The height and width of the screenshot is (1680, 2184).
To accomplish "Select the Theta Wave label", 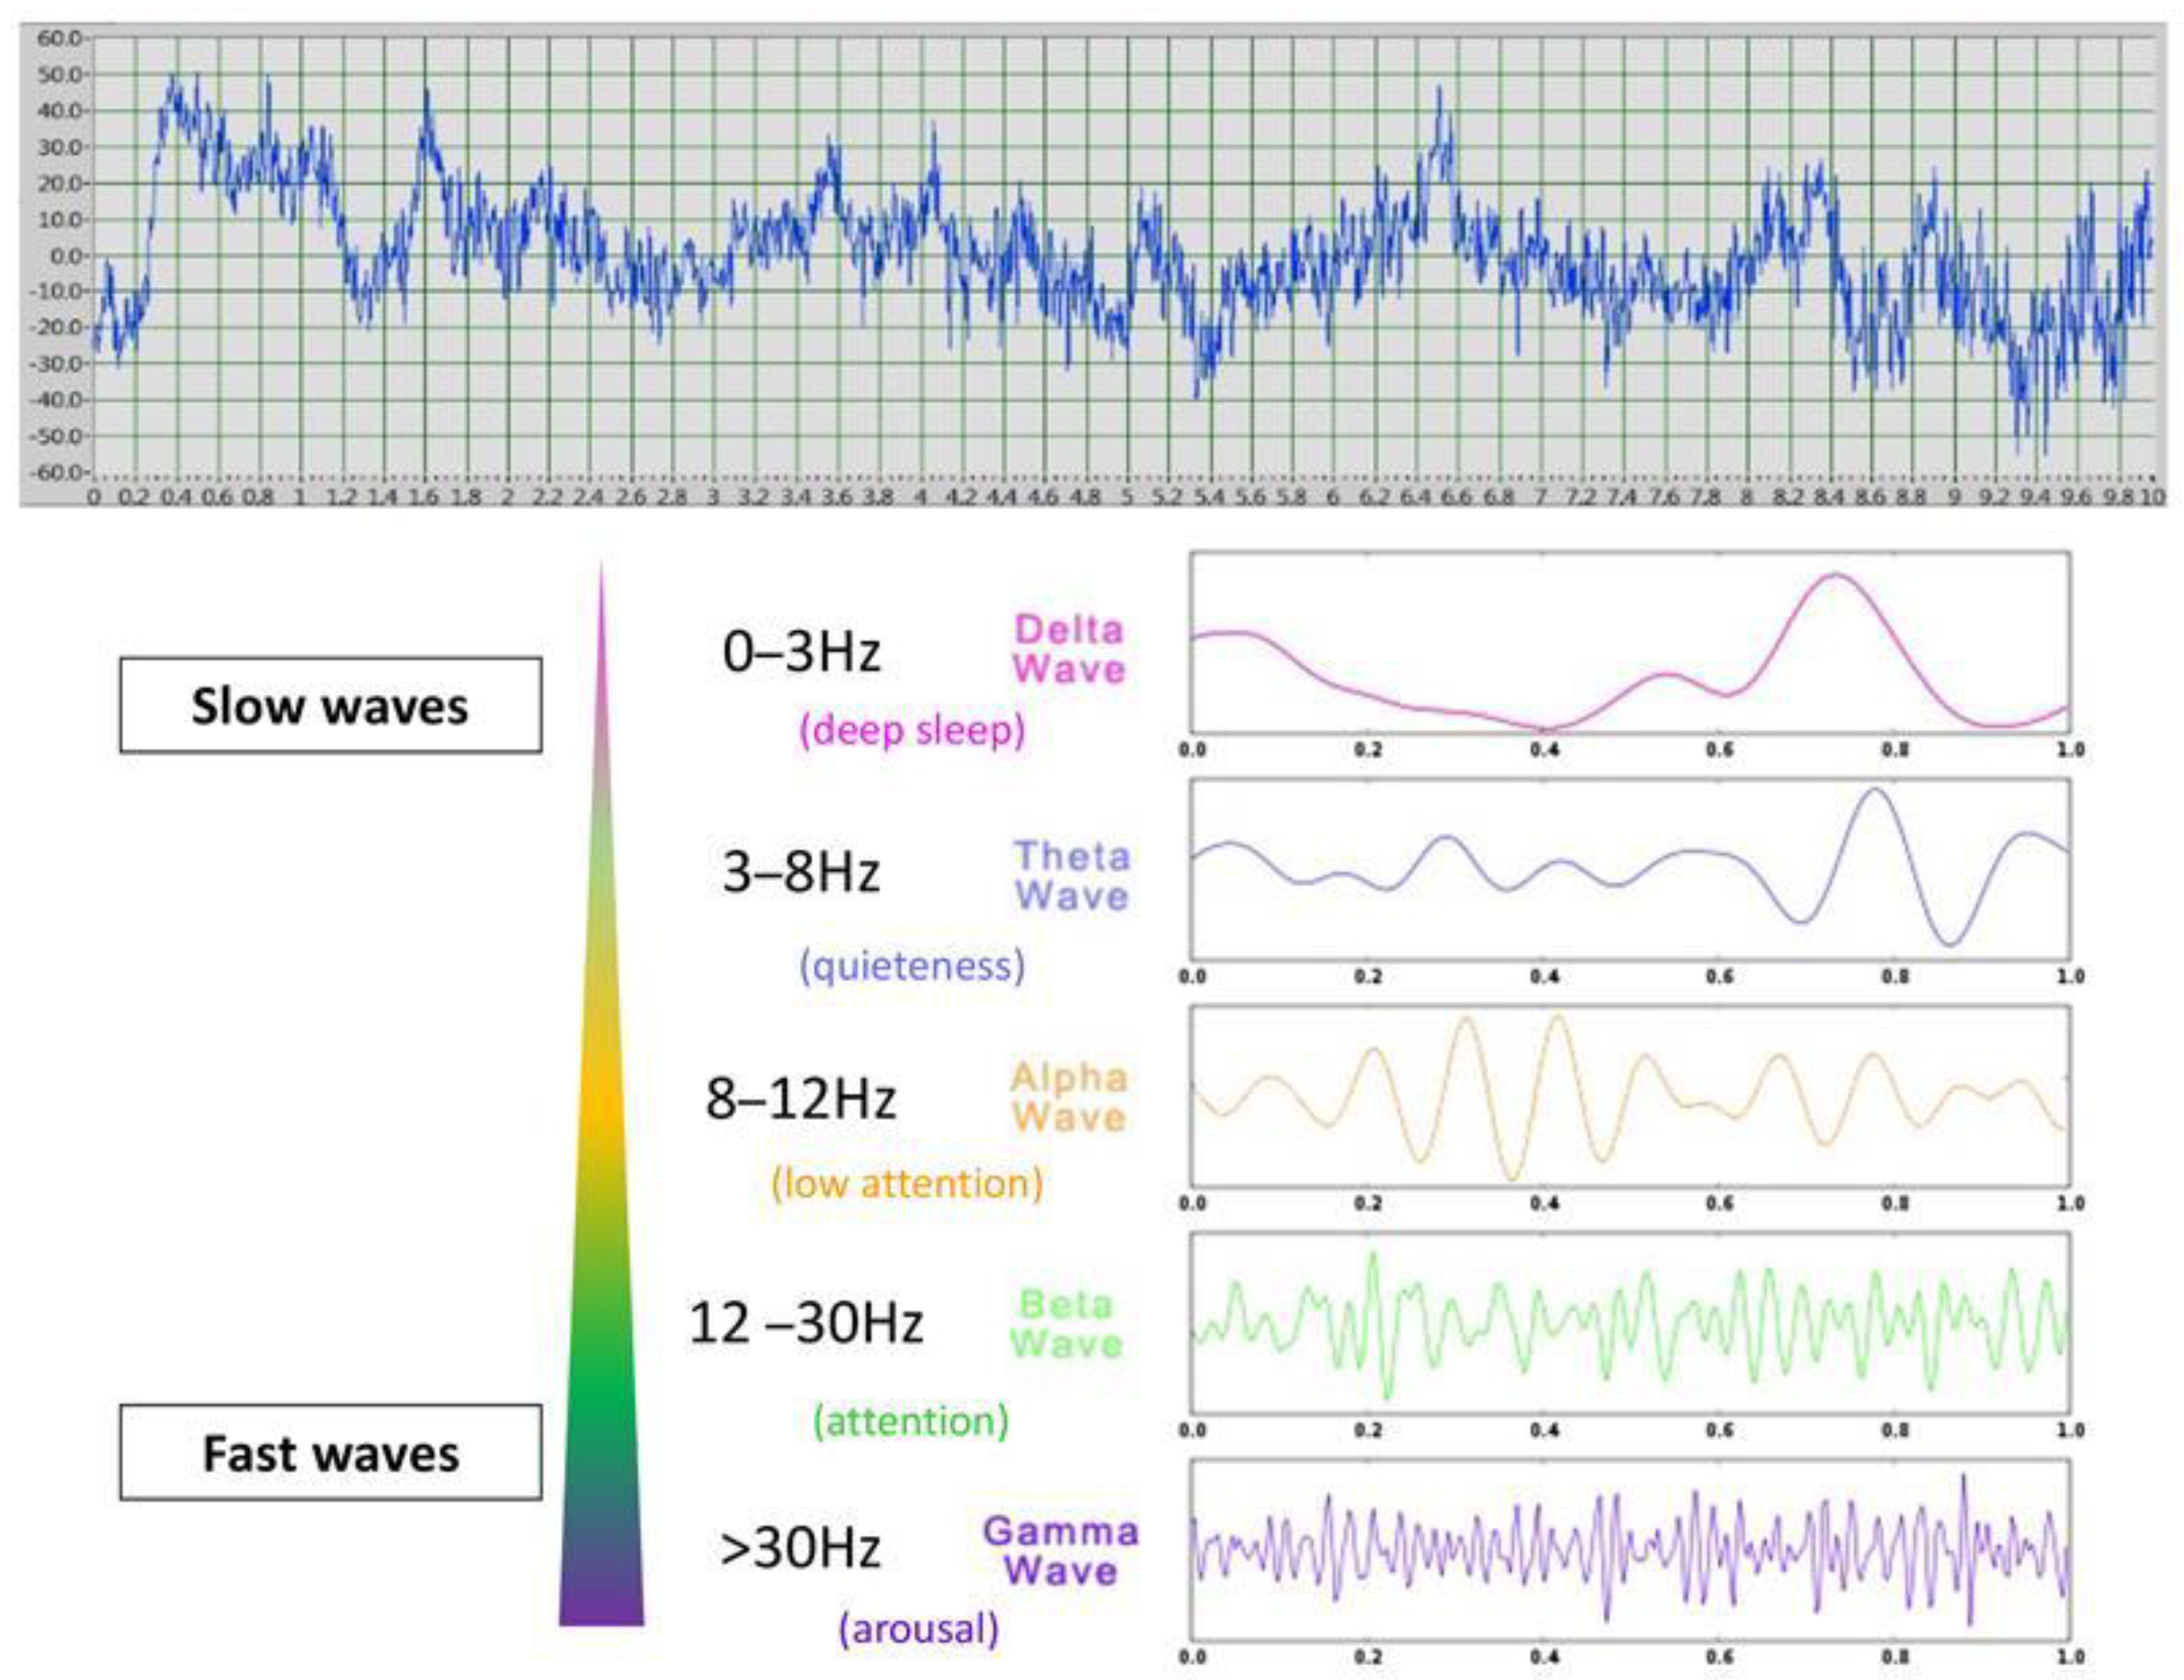I will tap(1071, 875).
